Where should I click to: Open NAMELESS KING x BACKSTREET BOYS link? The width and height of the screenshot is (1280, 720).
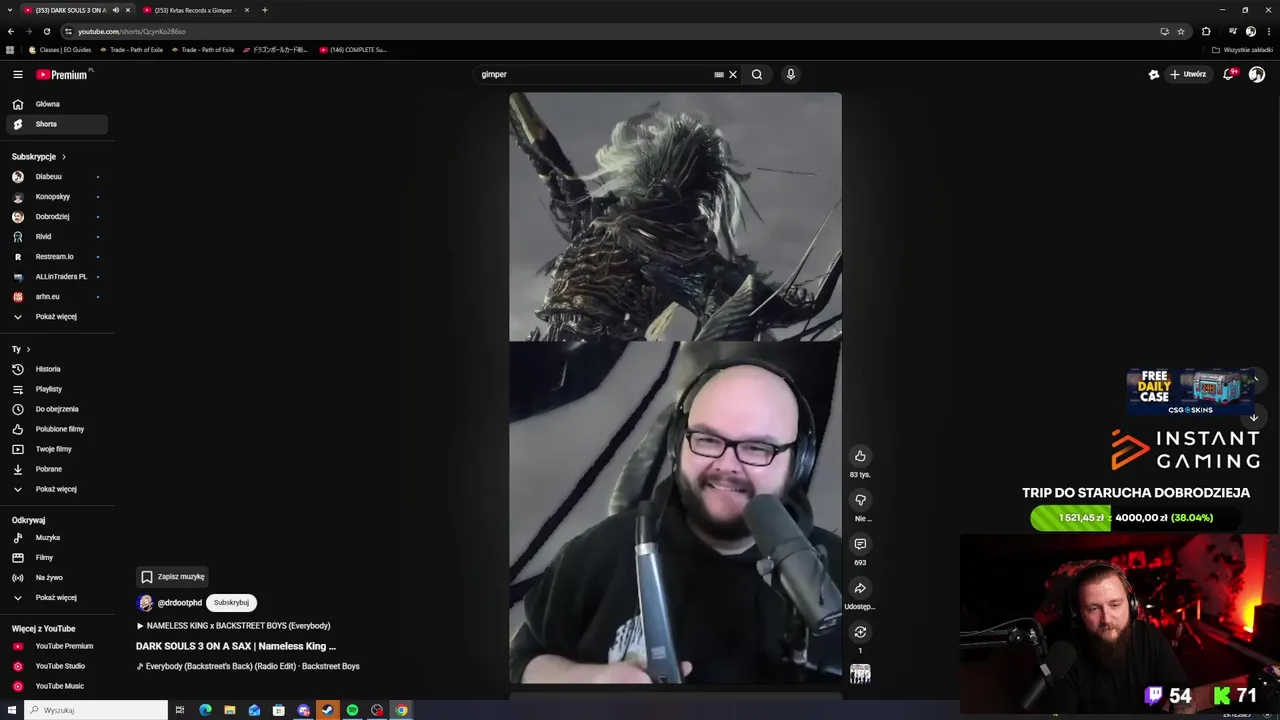tap(233, 626)
